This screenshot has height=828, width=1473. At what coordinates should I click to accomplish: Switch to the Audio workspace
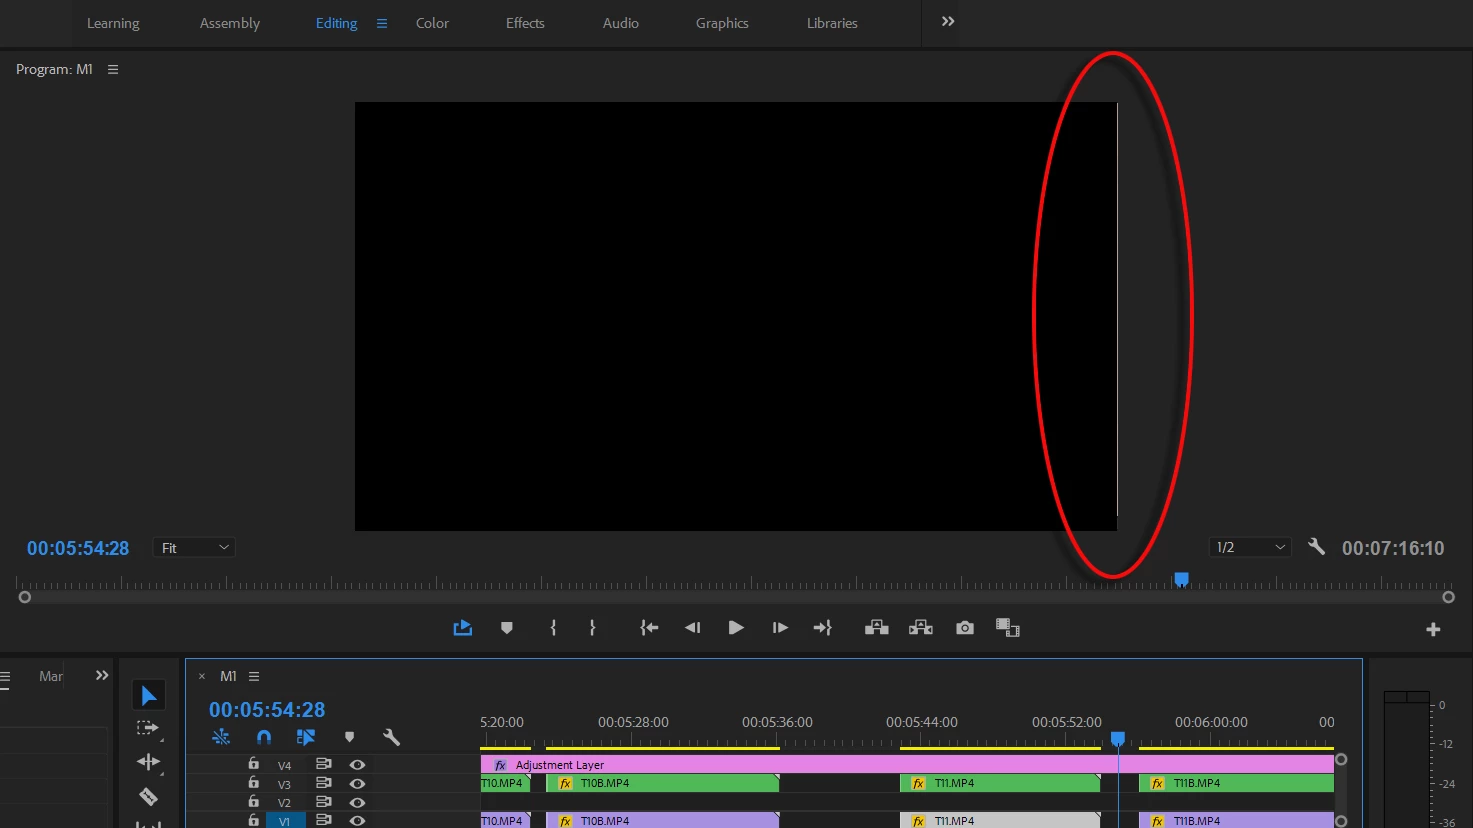(621, 23)
